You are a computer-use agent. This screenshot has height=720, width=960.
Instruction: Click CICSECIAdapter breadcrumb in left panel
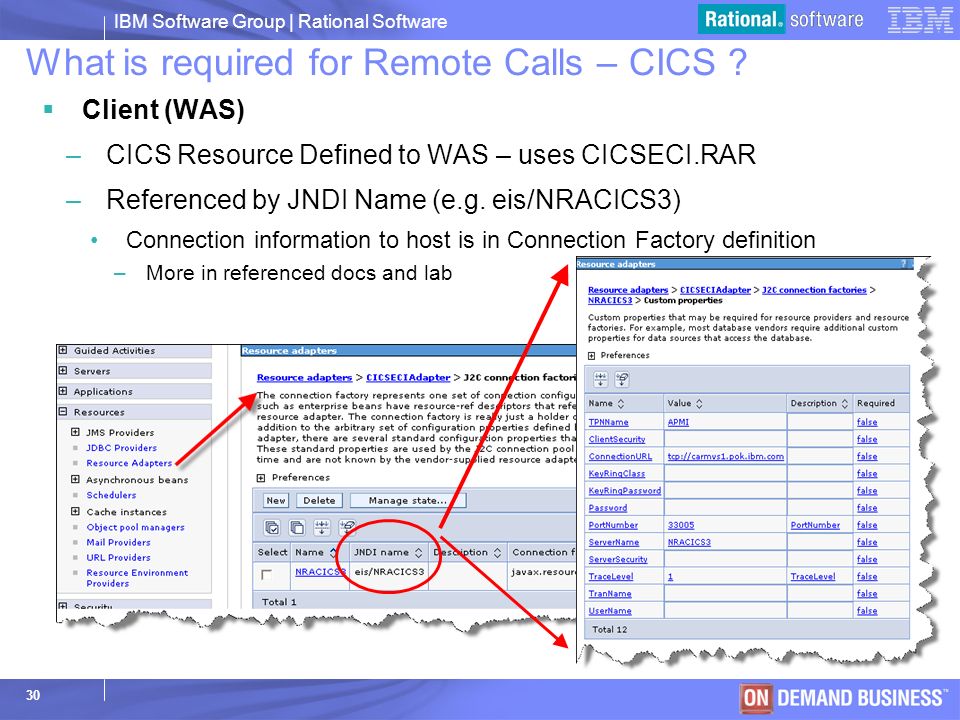pos(408,377)
